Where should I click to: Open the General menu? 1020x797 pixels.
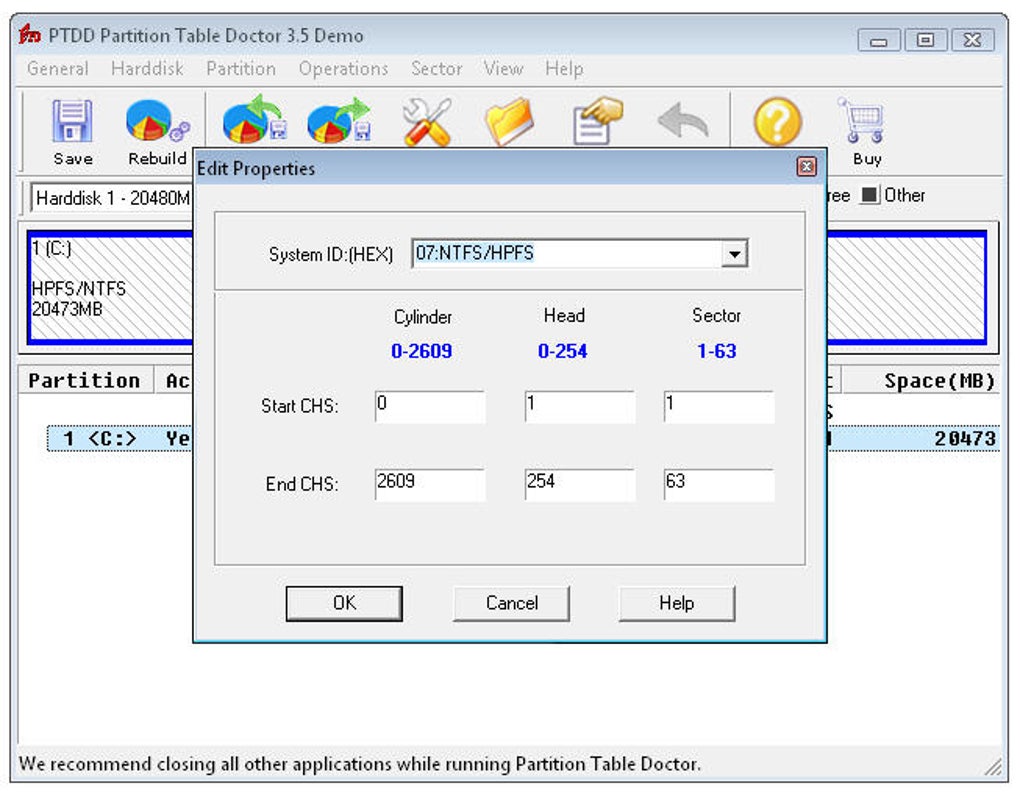[58, 68]
